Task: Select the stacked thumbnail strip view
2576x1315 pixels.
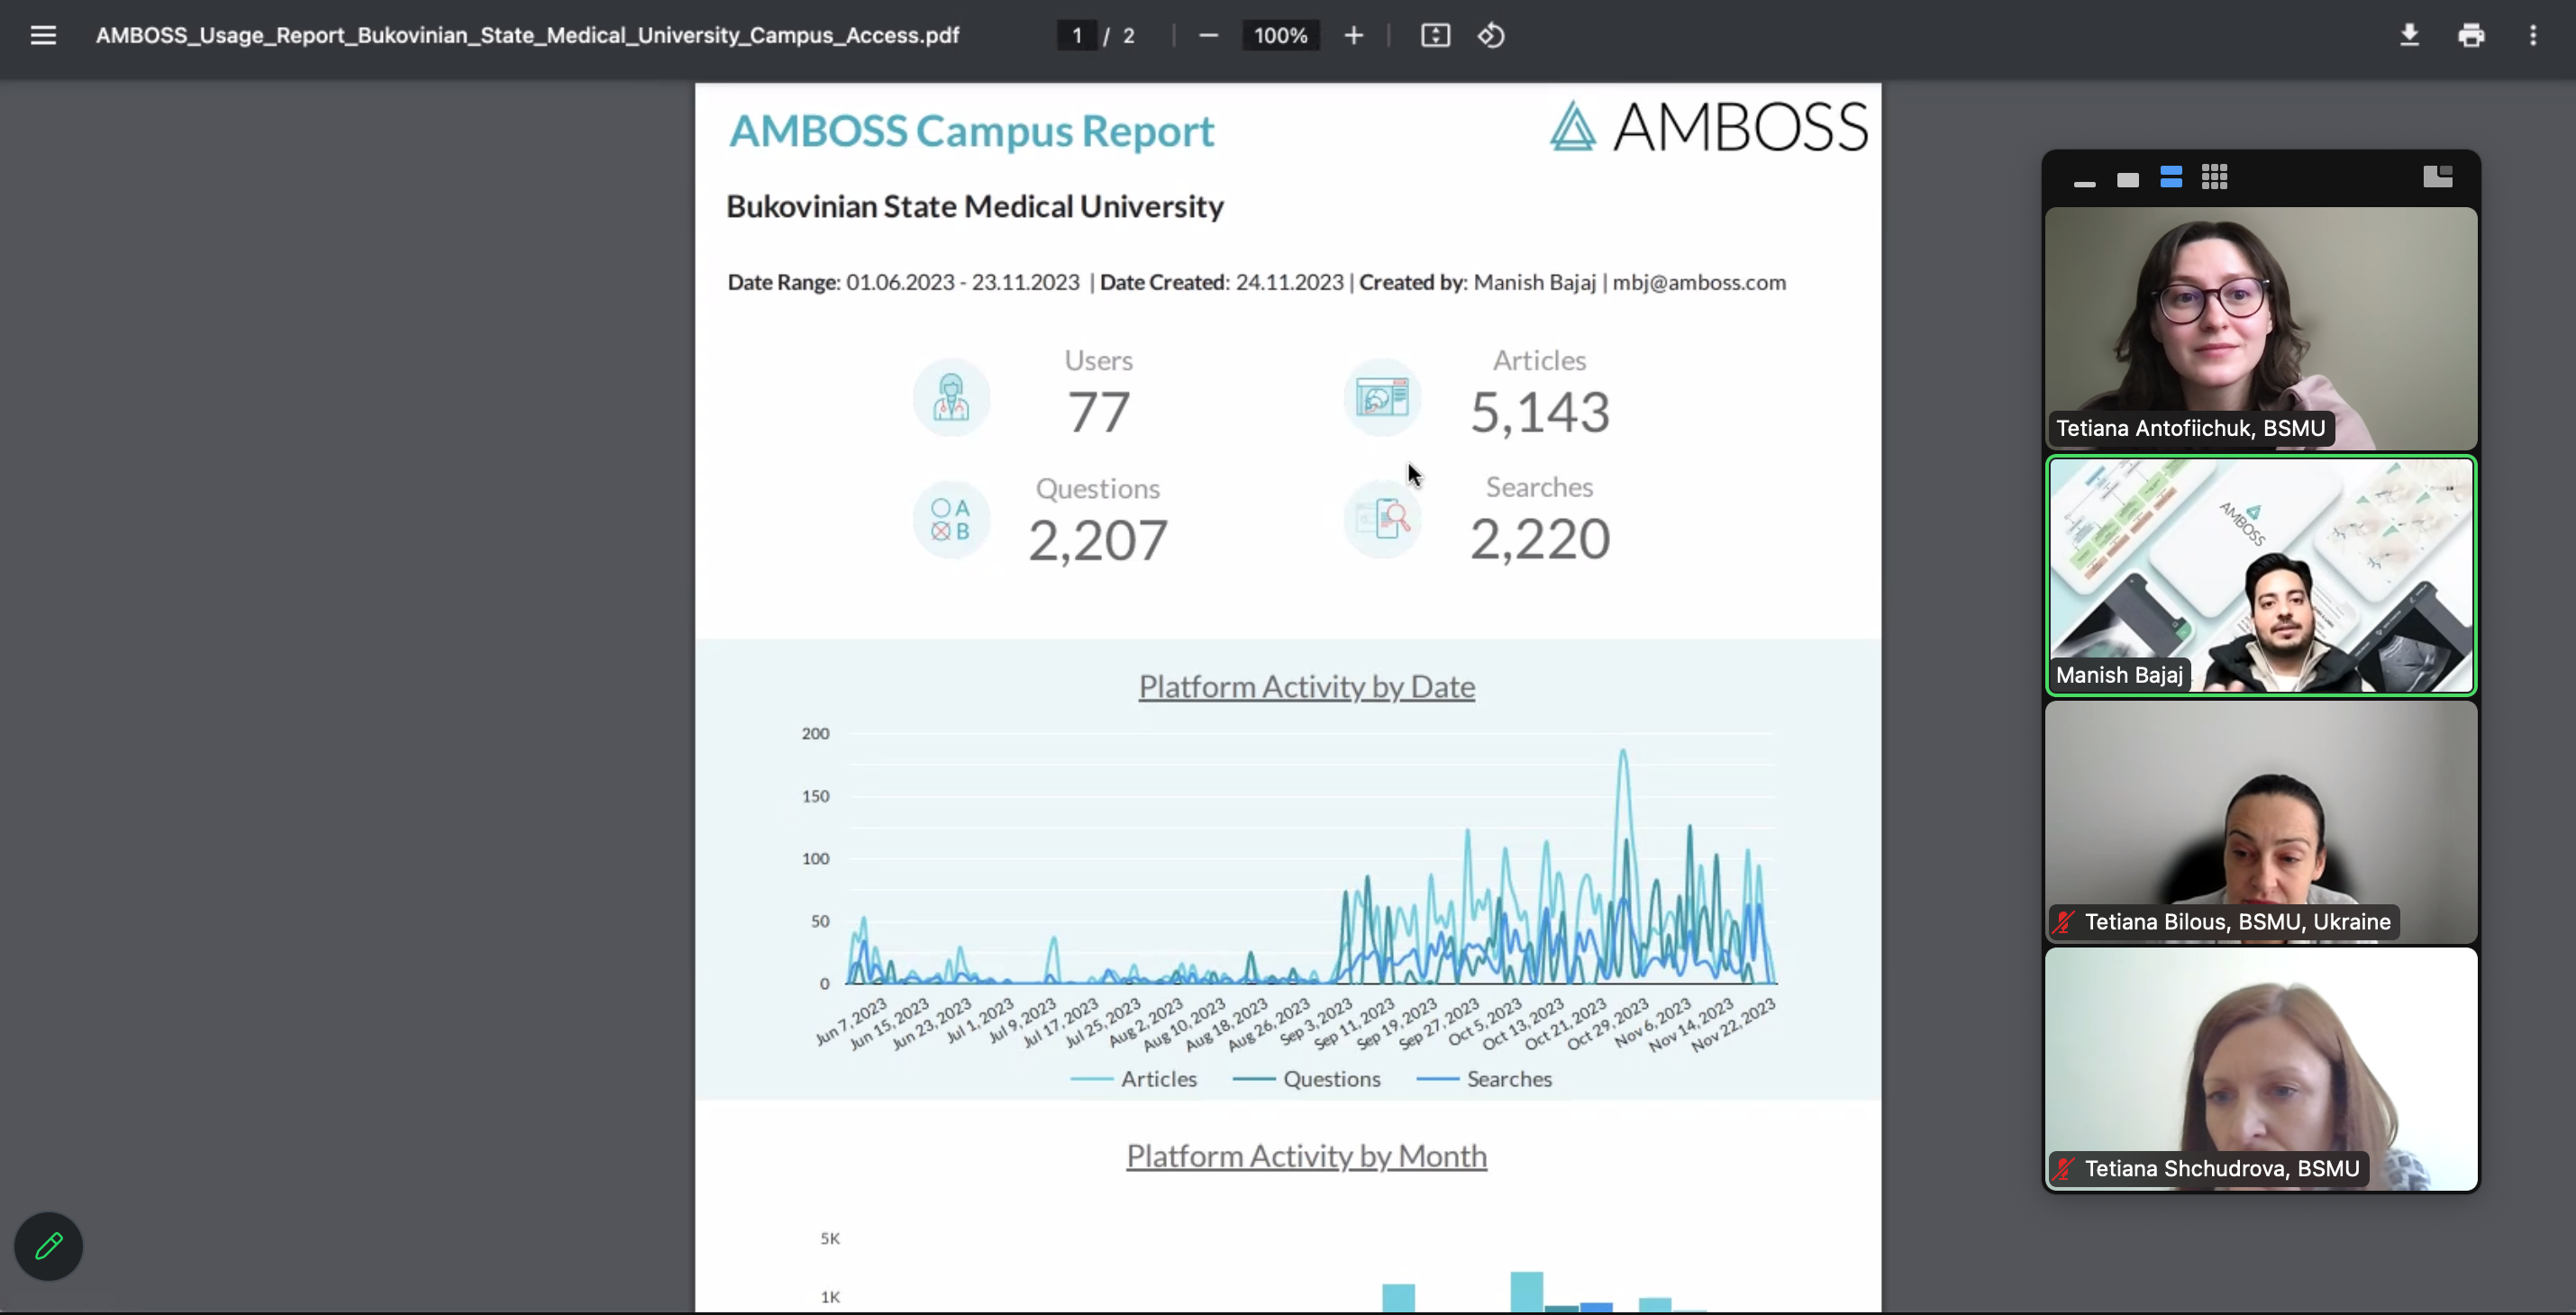Action: click(x=2171, y=178)
